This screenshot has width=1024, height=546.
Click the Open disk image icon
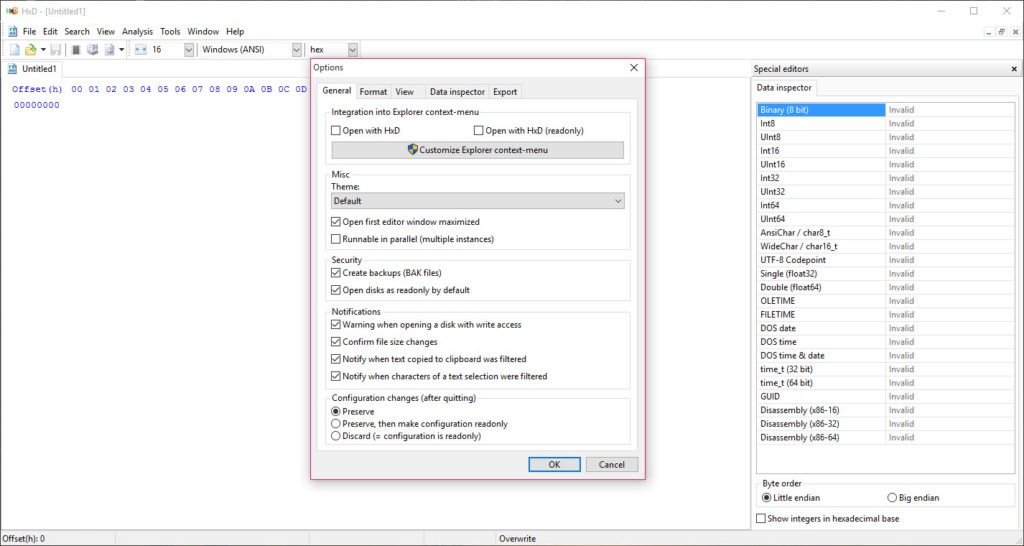point(109,50)
